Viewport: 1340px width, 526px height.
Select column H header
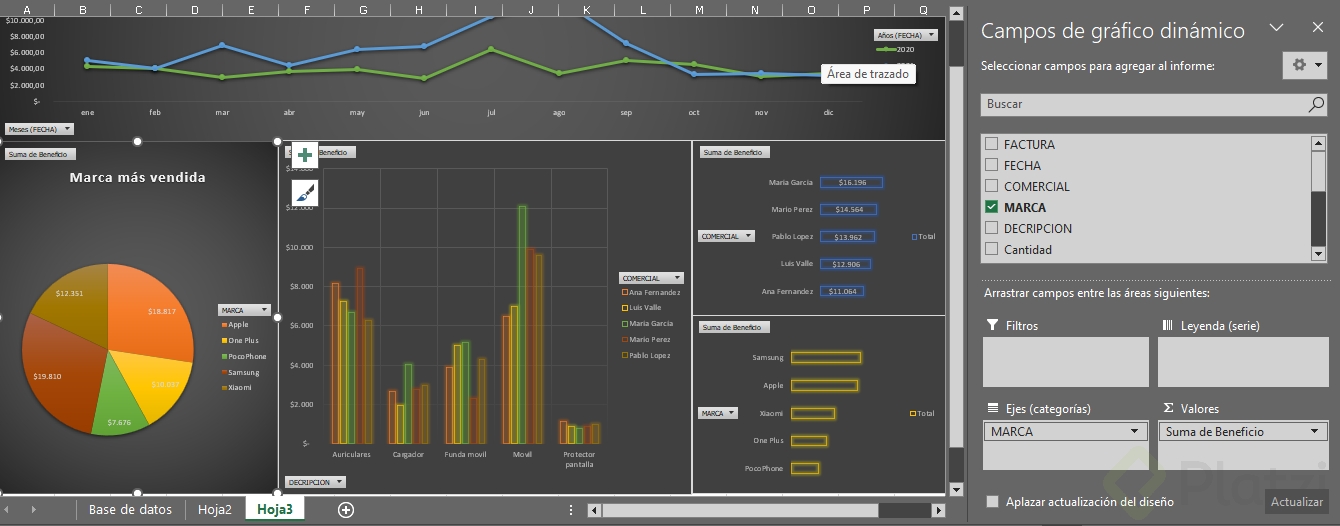coord(418,10)
